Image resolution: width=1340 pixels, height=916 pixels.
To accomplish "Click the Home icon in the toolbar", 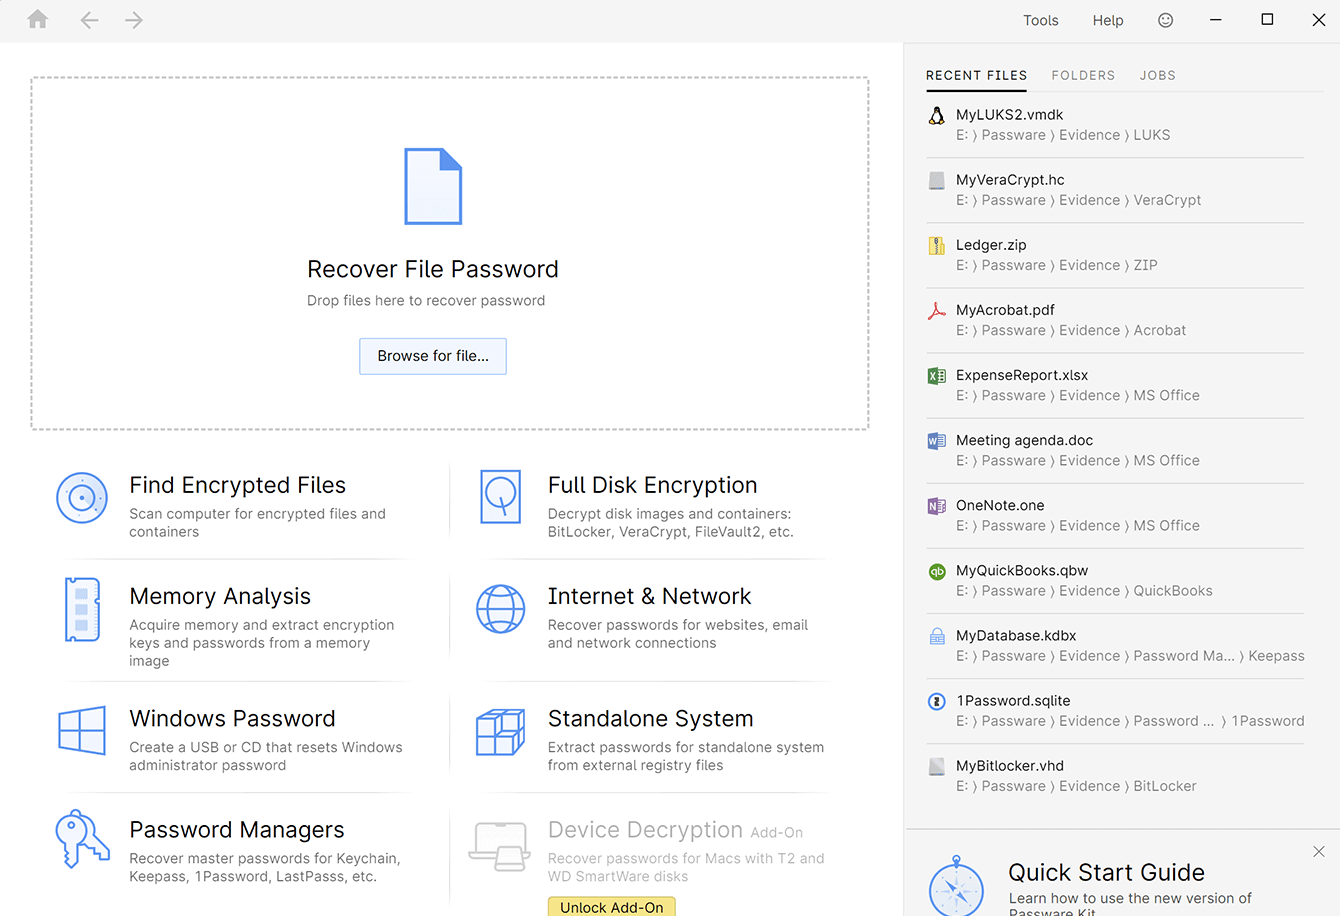I will 37,19.
